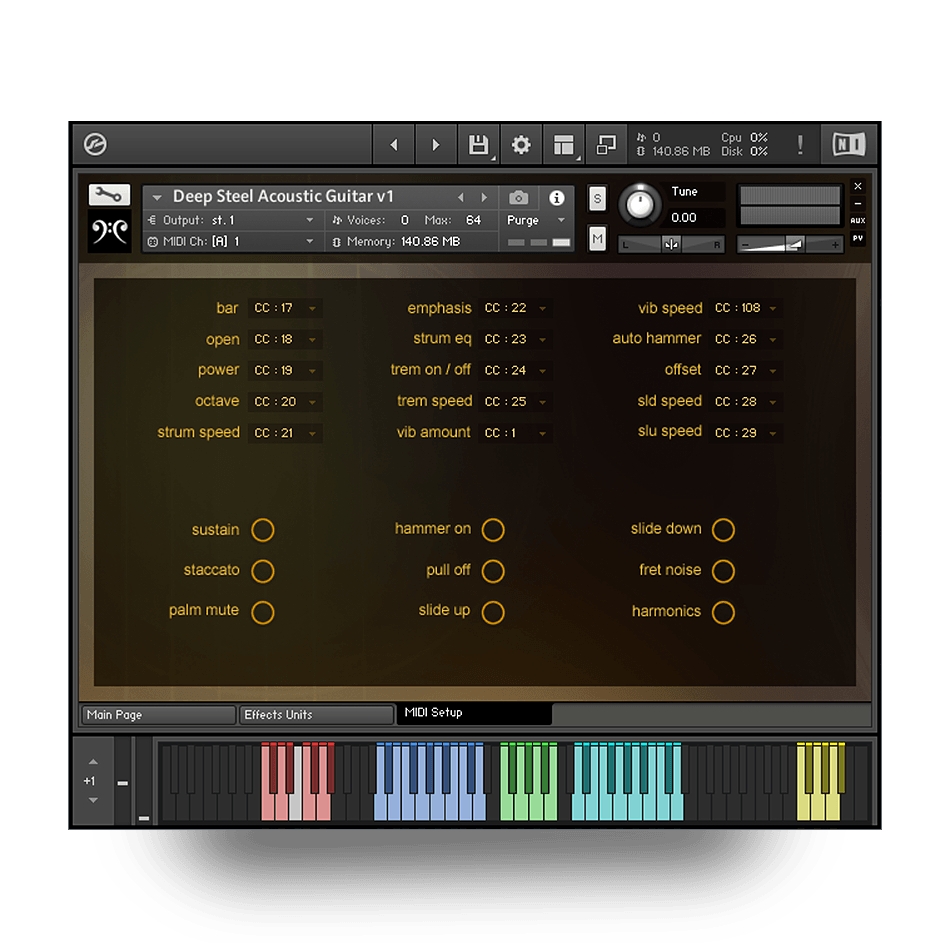Open the instrument info icon

pos(557,198)
